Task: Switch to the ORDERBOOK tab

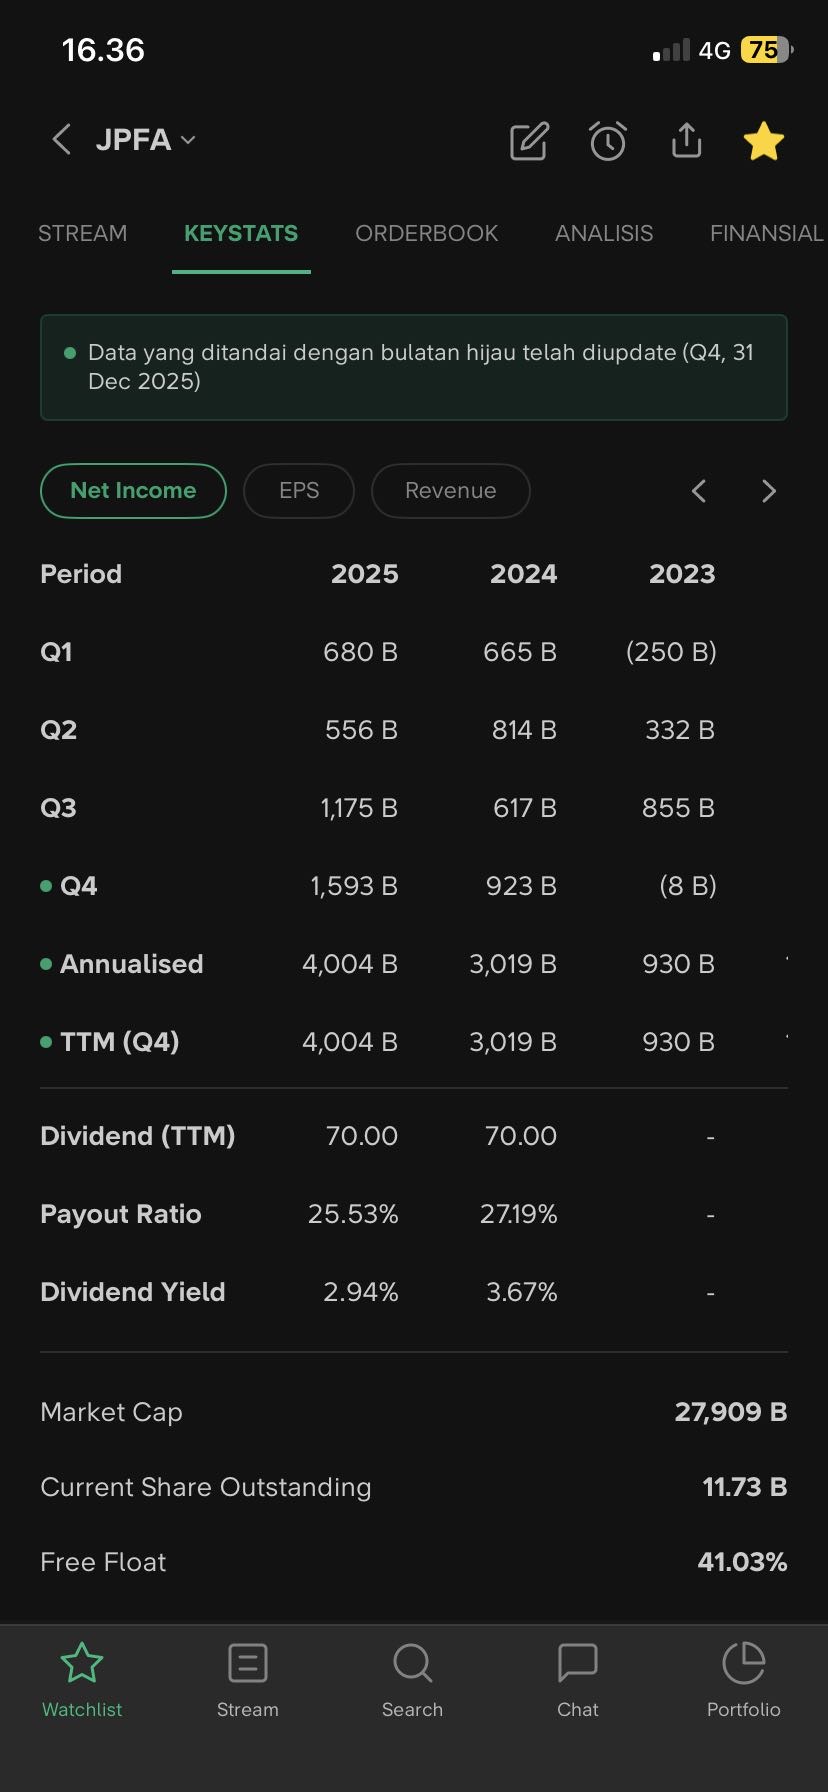Action: point(426,233)
